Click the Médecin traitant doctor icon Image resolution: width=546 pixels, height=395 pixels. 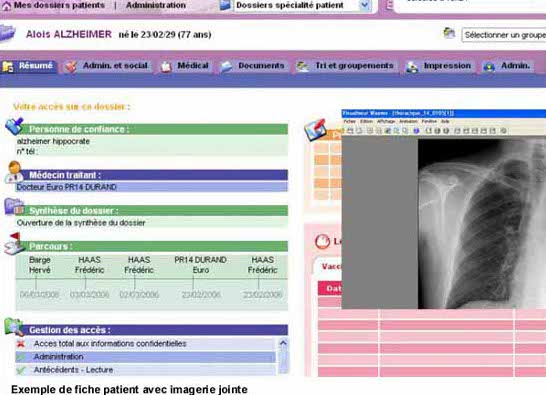coord(14,172)
